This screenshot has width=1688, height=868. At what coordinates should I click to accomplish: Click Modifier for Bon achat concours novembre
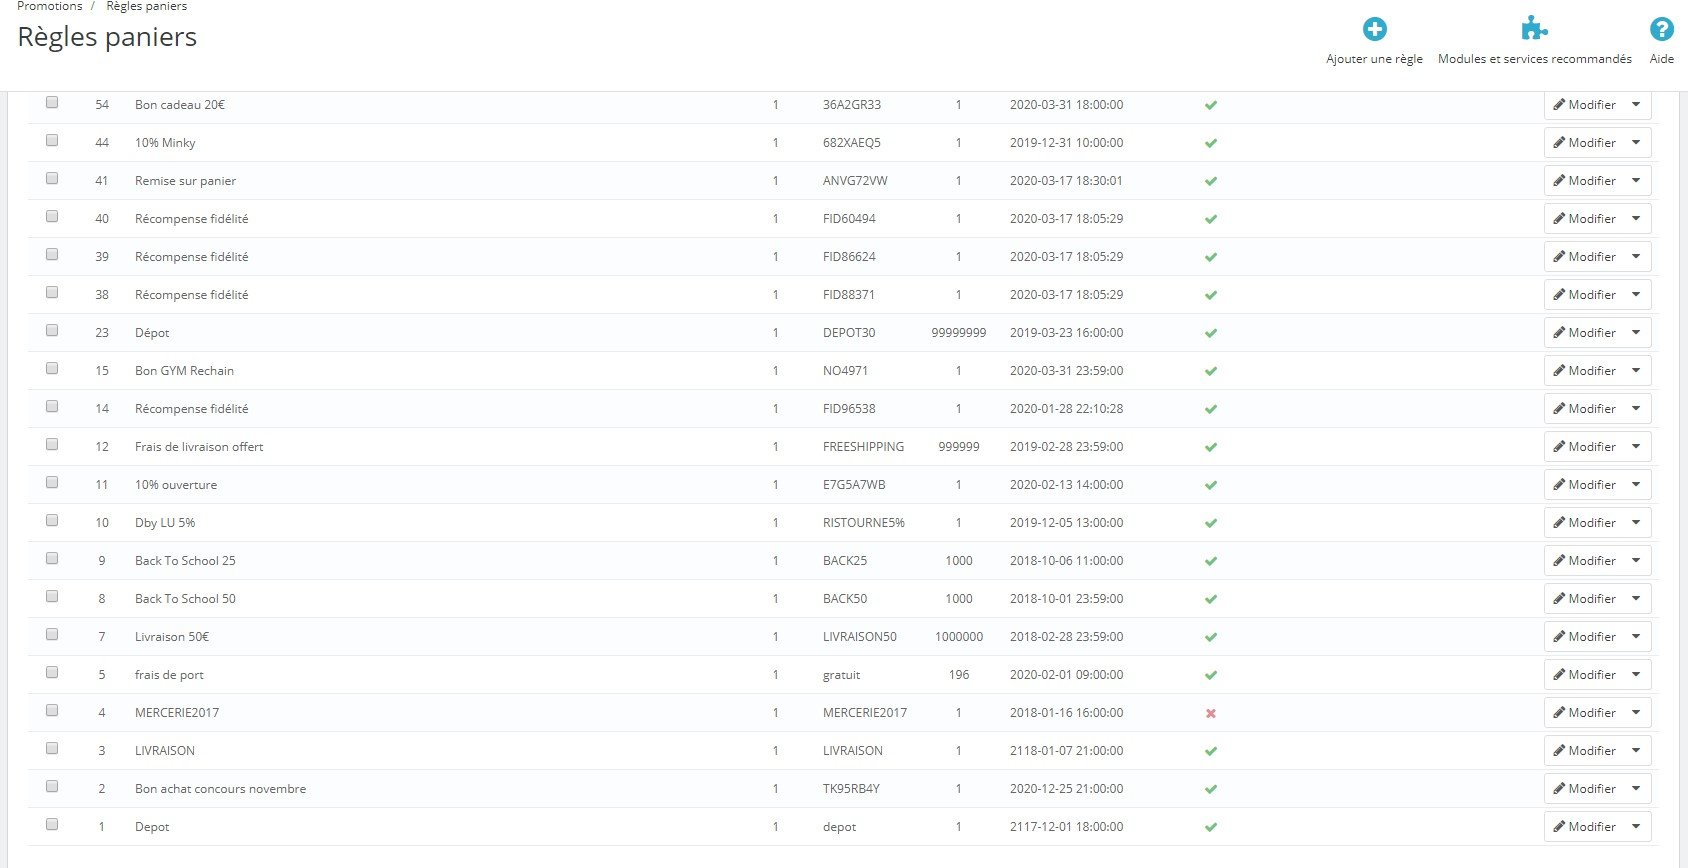click(x=1585, y=788)
